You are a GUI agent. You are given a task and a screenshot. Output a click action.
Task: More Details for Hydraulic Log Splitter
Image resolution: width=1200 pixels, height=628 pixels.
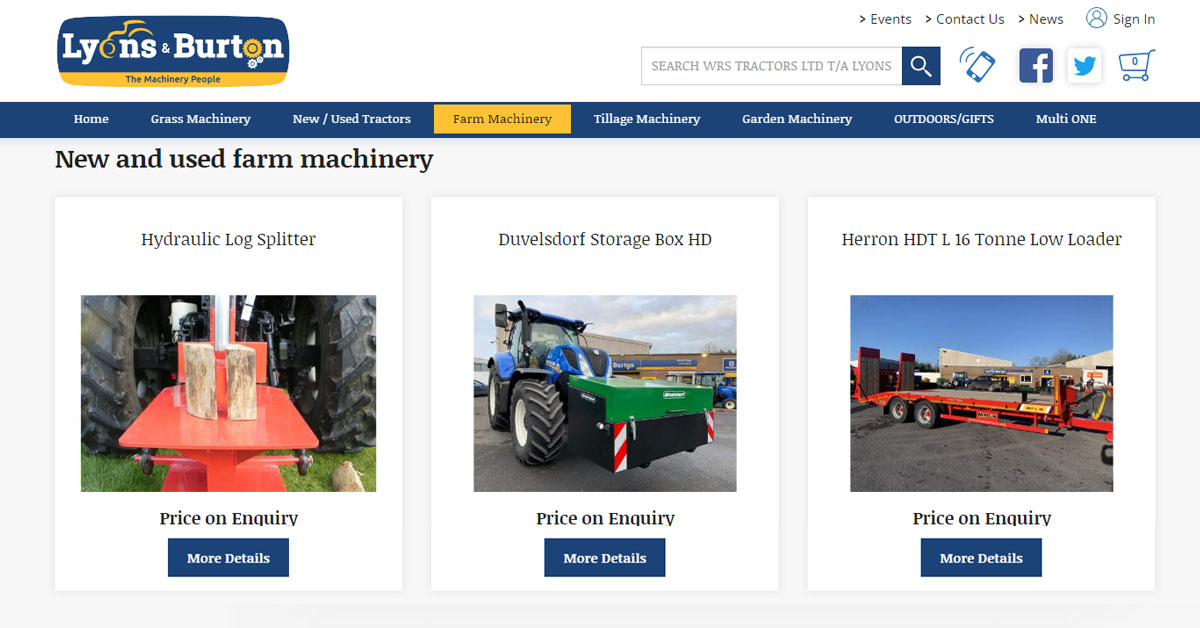[228, 558]
